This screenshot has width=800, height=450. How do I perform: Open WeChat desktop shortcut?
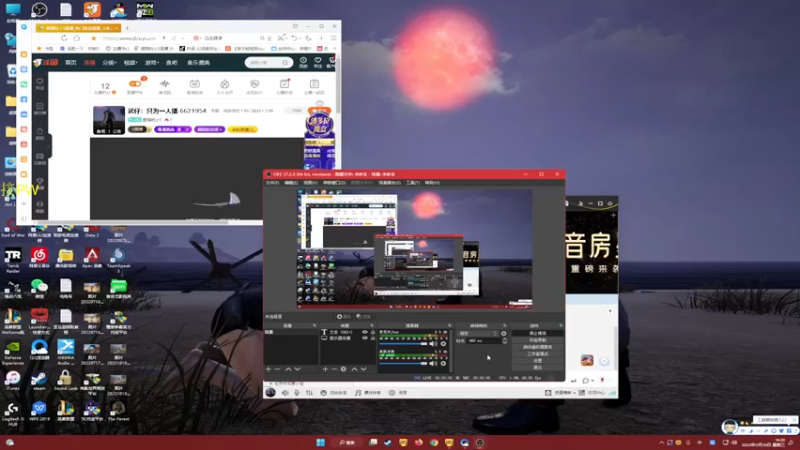pyautogui.click(x=39, y=288)
